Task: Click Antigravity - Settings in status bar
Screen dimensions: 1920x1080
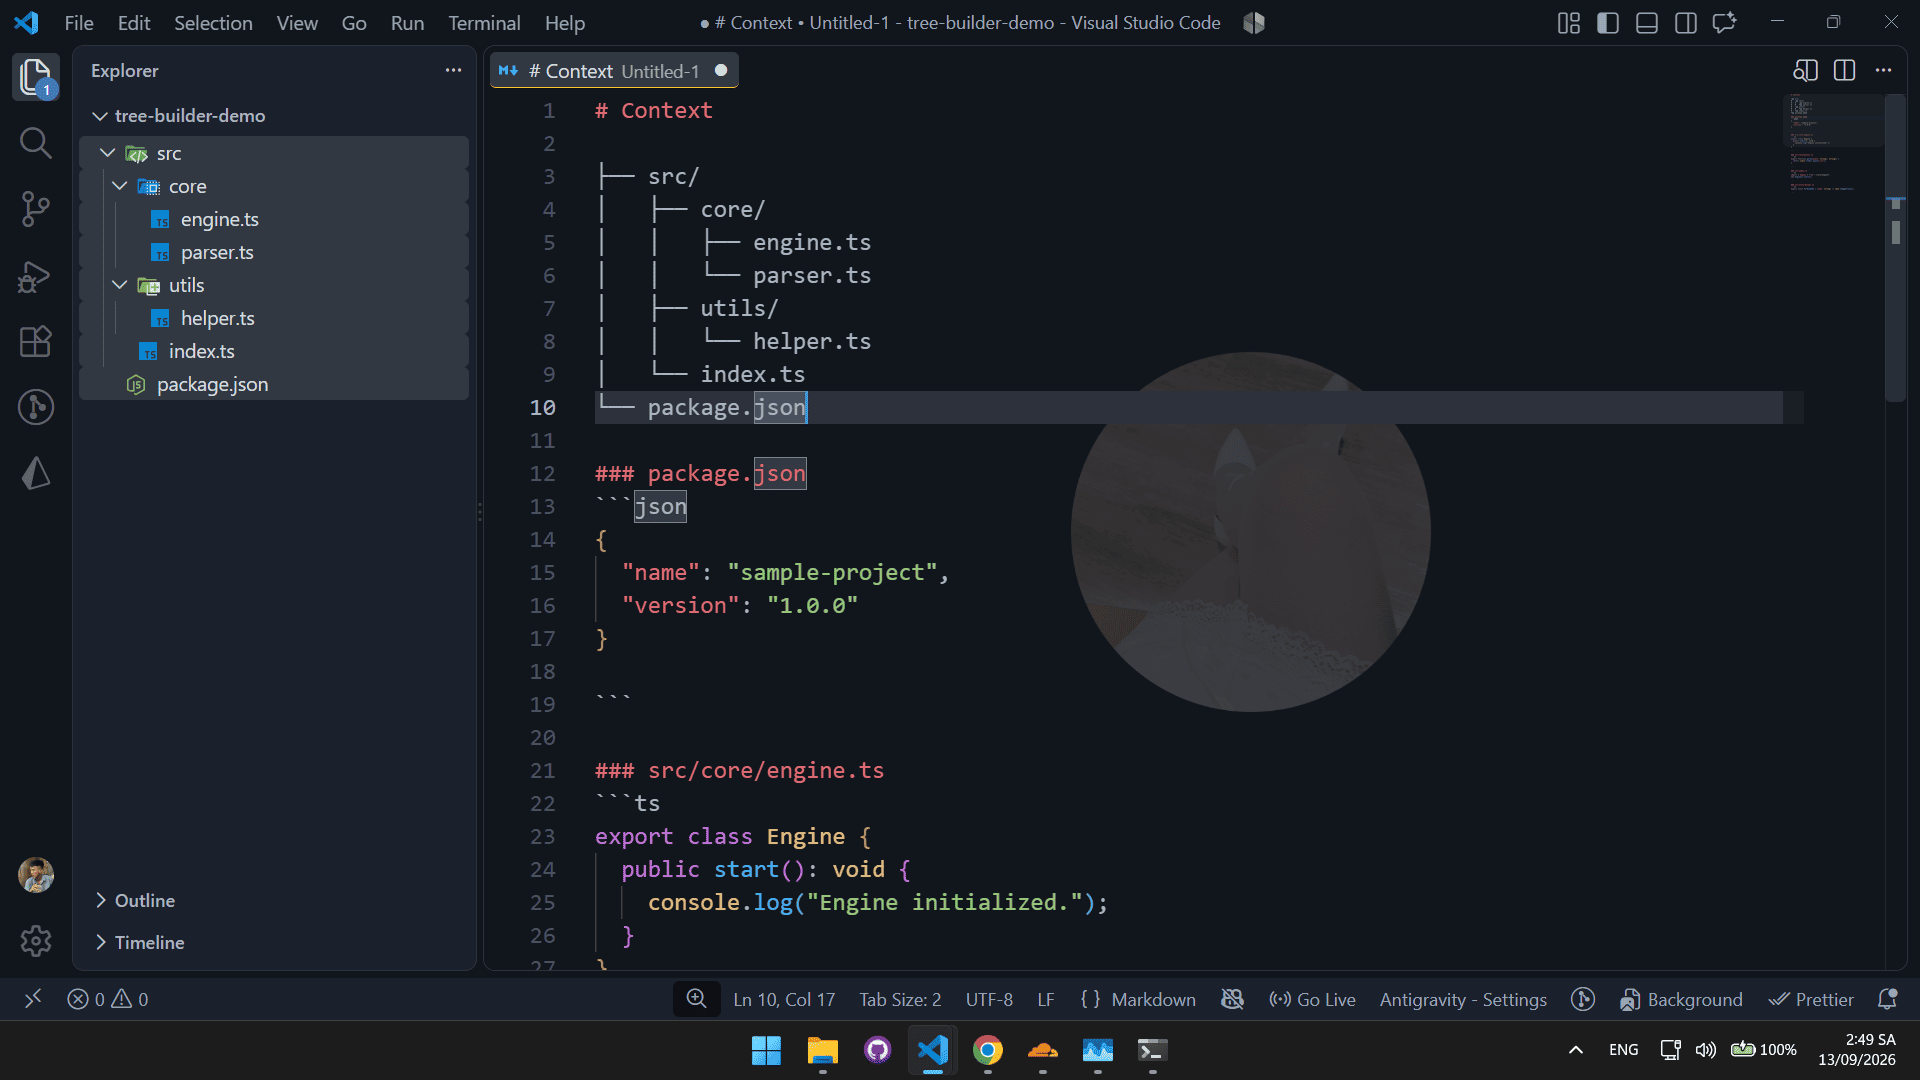Action: point(1463,999)
